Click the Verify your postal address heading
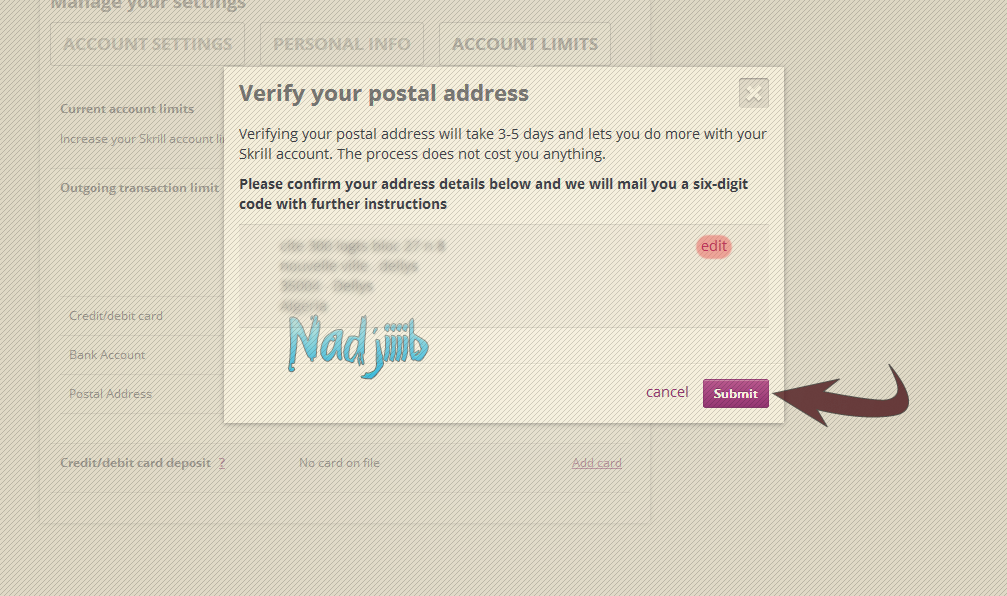This screenshot has height=596, width=1007. 383,94
